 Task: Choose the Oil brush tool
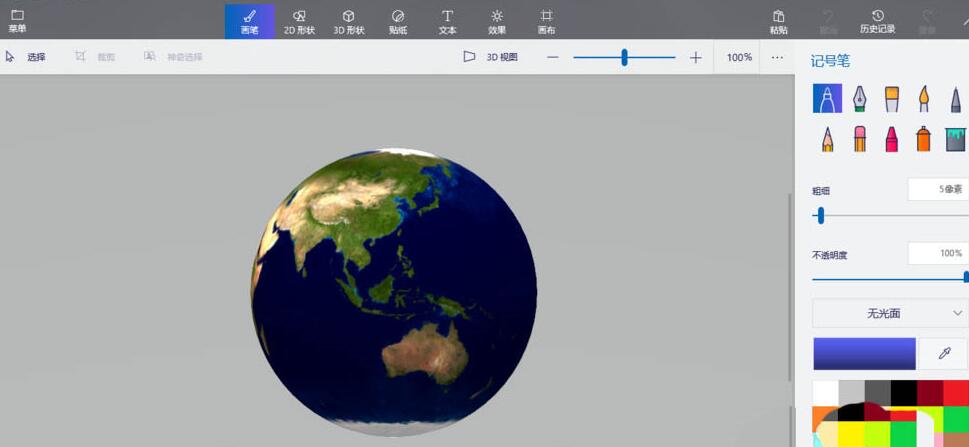891,98
